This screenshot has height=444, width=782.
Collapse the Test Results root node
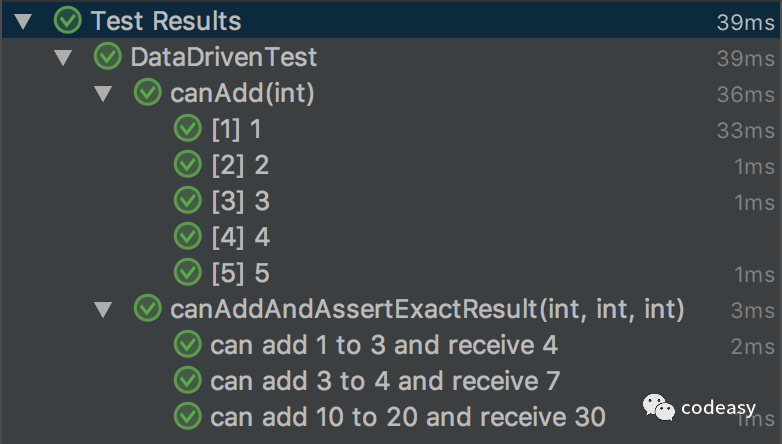click(24, 21)
